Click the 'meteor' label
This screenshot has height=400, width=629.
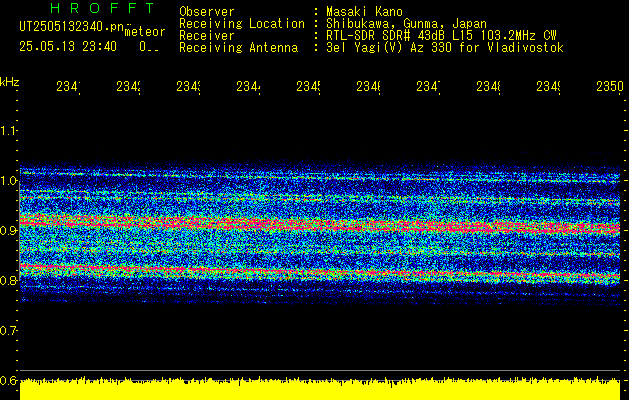click(x=145, y=31)
